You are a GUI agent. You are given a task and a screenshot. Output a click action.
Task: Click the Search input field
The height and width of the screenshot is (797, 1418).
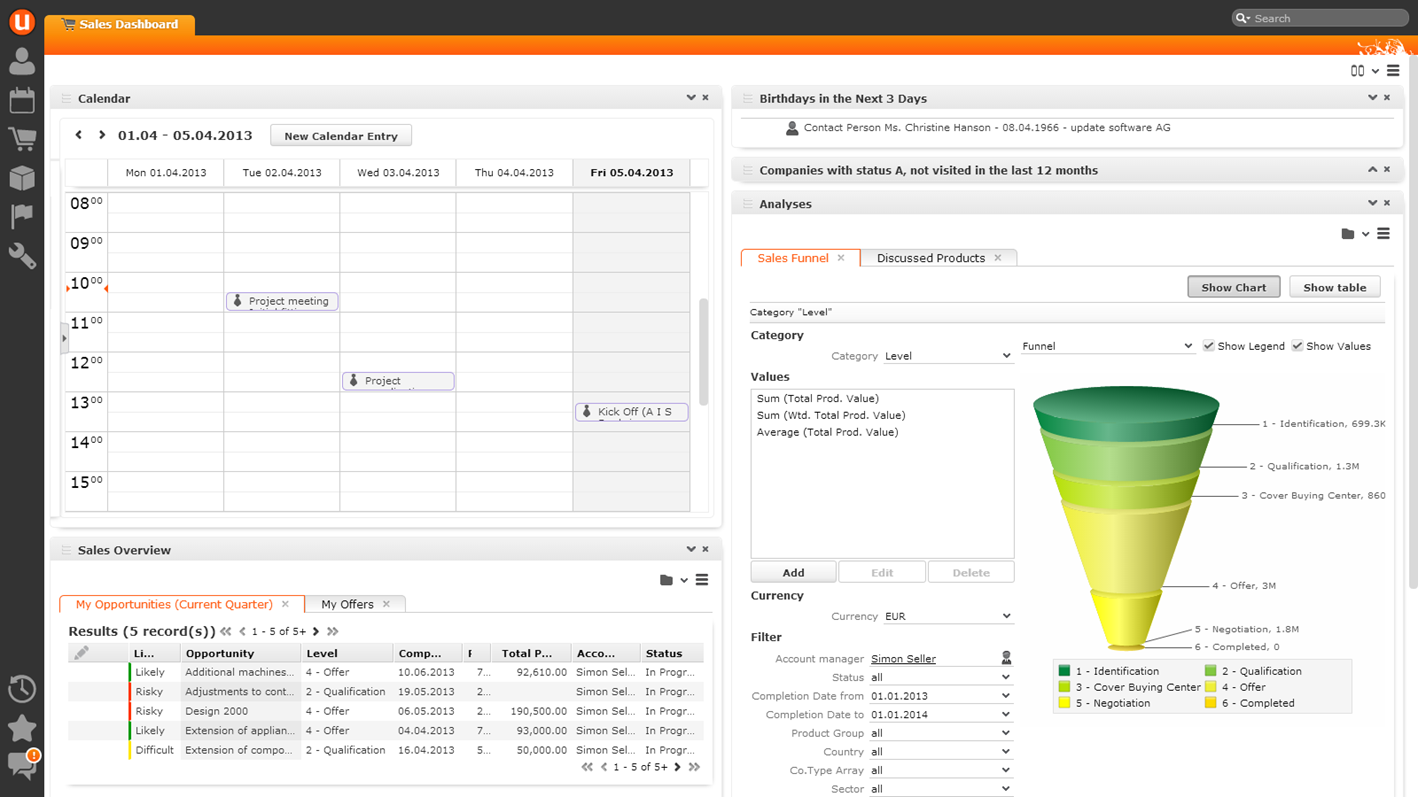1325,18
